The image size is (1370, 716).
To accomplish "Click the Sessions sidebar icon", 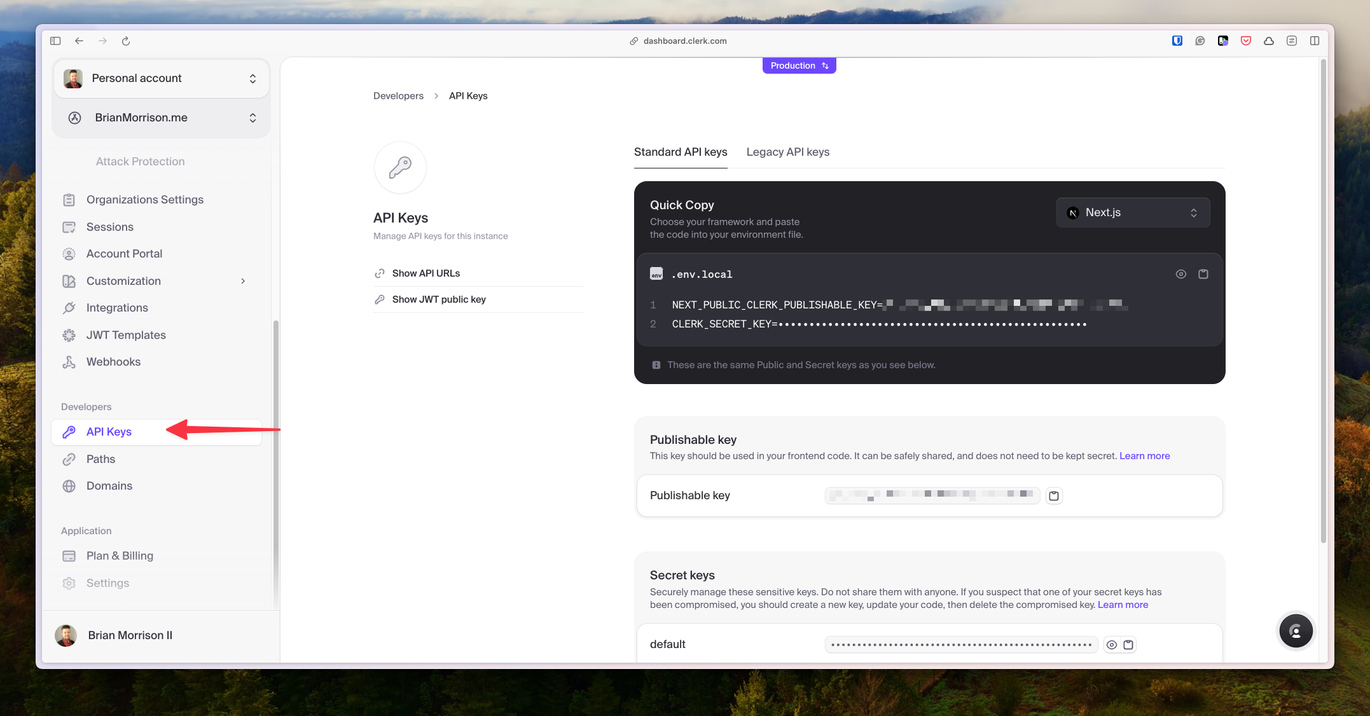I will coord(69,227).
